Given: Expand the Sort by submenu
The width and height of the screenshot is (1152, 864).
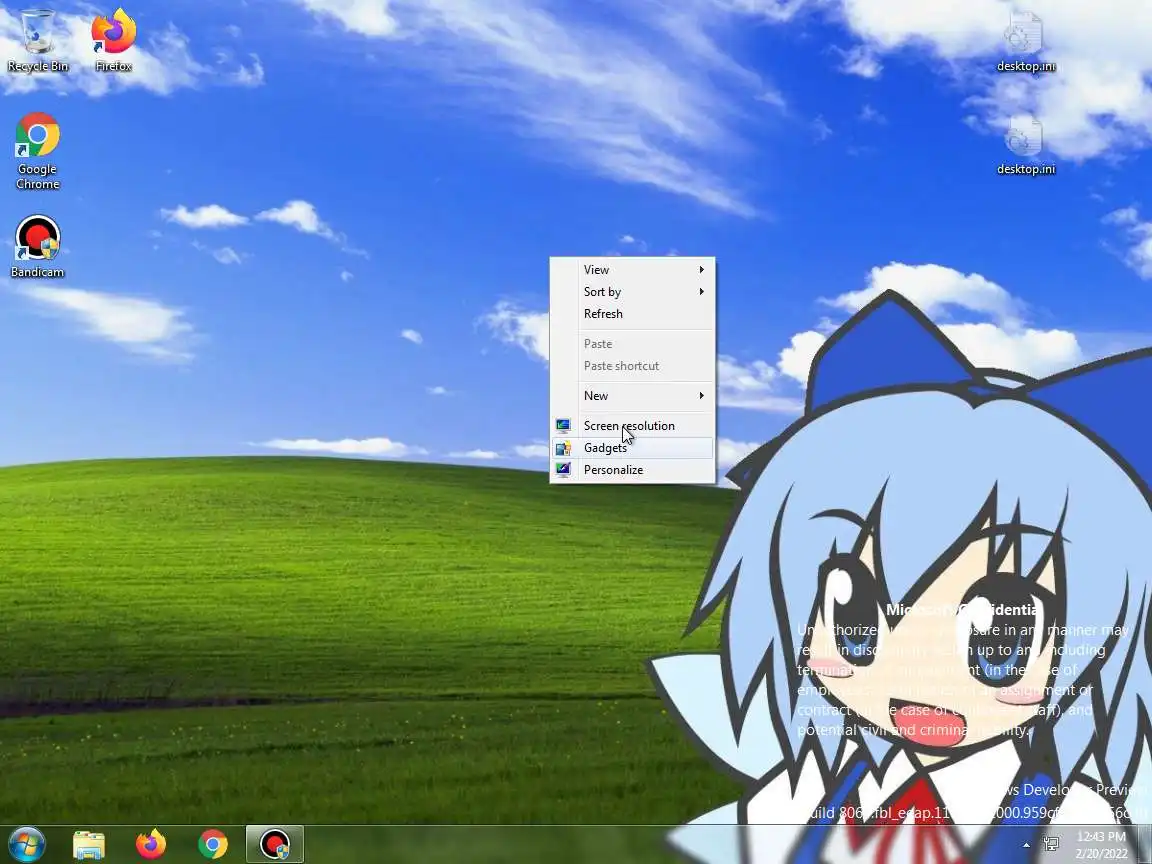Looking at the screenshot, I should (632, 292).
